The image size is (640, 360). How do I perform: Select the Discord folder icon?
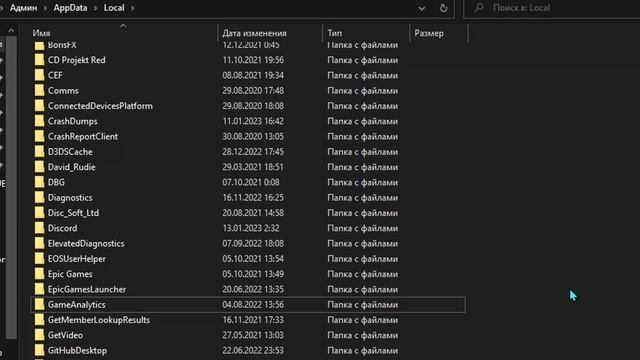coord(39,228)
